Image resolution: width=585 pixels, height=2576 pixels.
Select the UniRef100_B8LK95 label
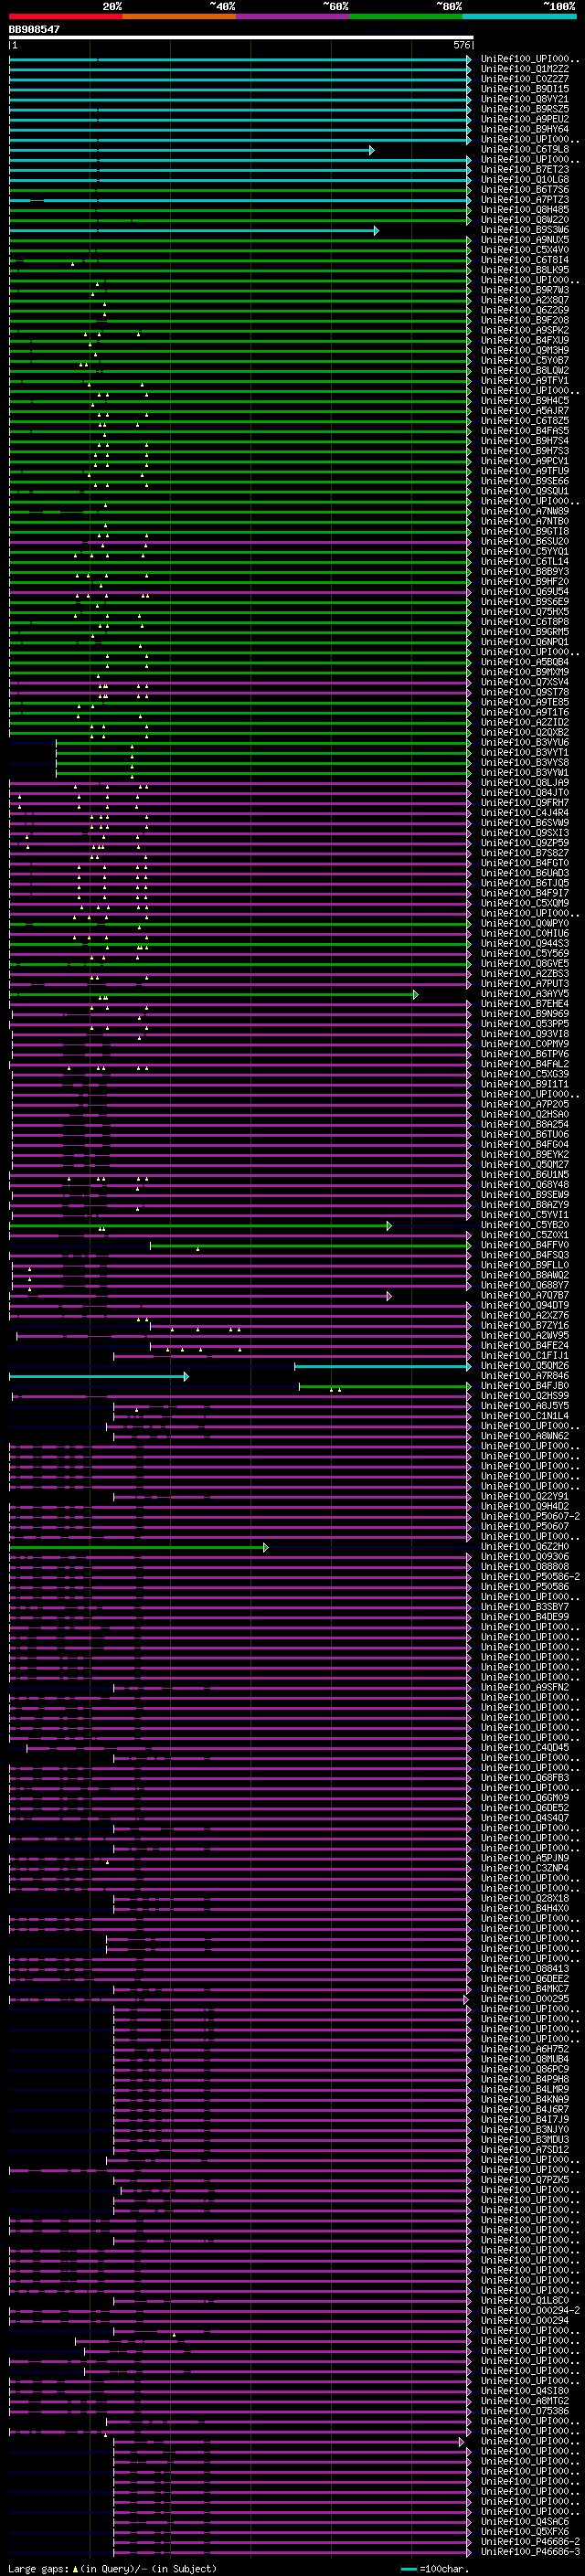[525, 270]
